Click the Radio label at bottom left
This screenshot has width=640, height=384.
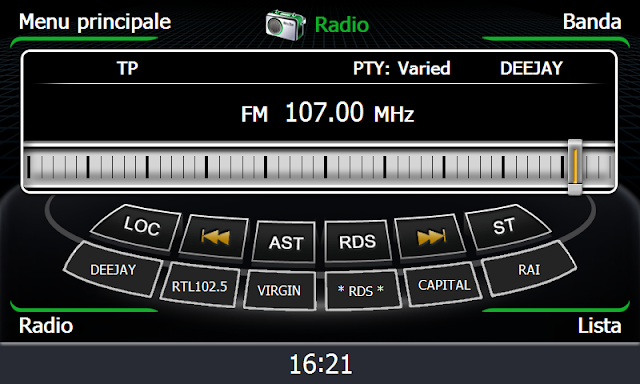click(46, 326)
